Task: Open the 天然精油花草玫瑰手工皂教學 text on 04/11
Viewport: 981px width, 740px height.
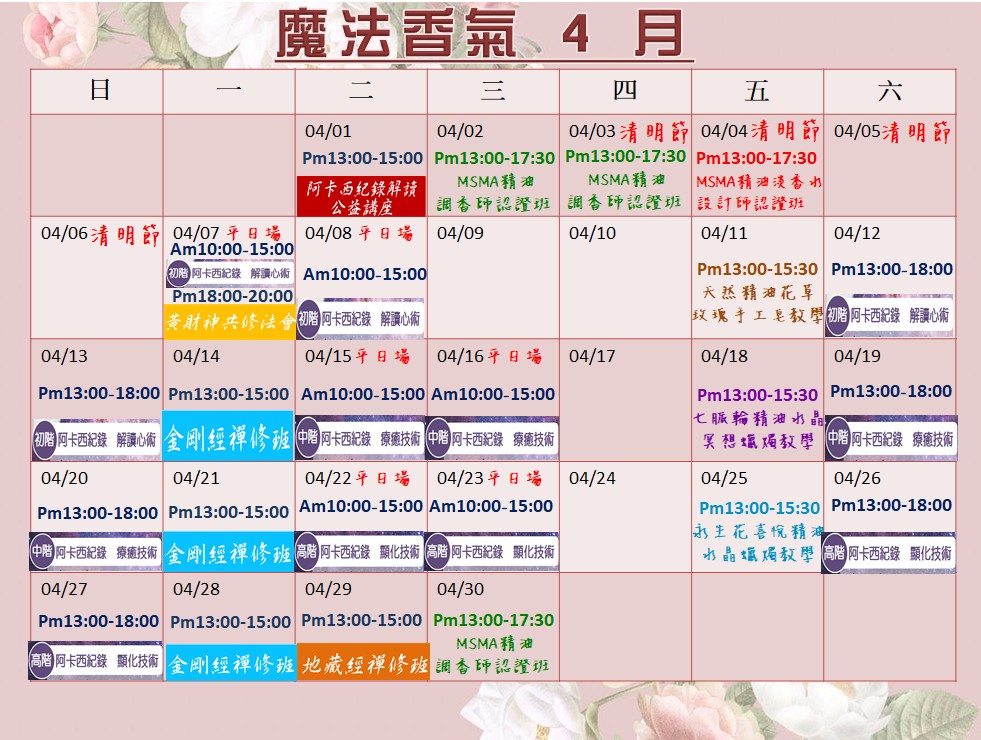Action: point(757,304)
